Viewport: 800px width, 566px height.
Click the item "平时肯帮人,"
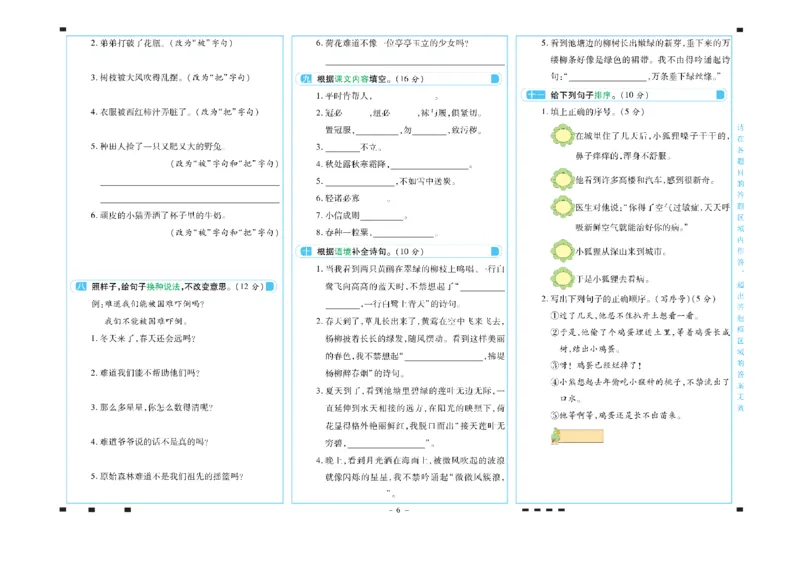348,96
